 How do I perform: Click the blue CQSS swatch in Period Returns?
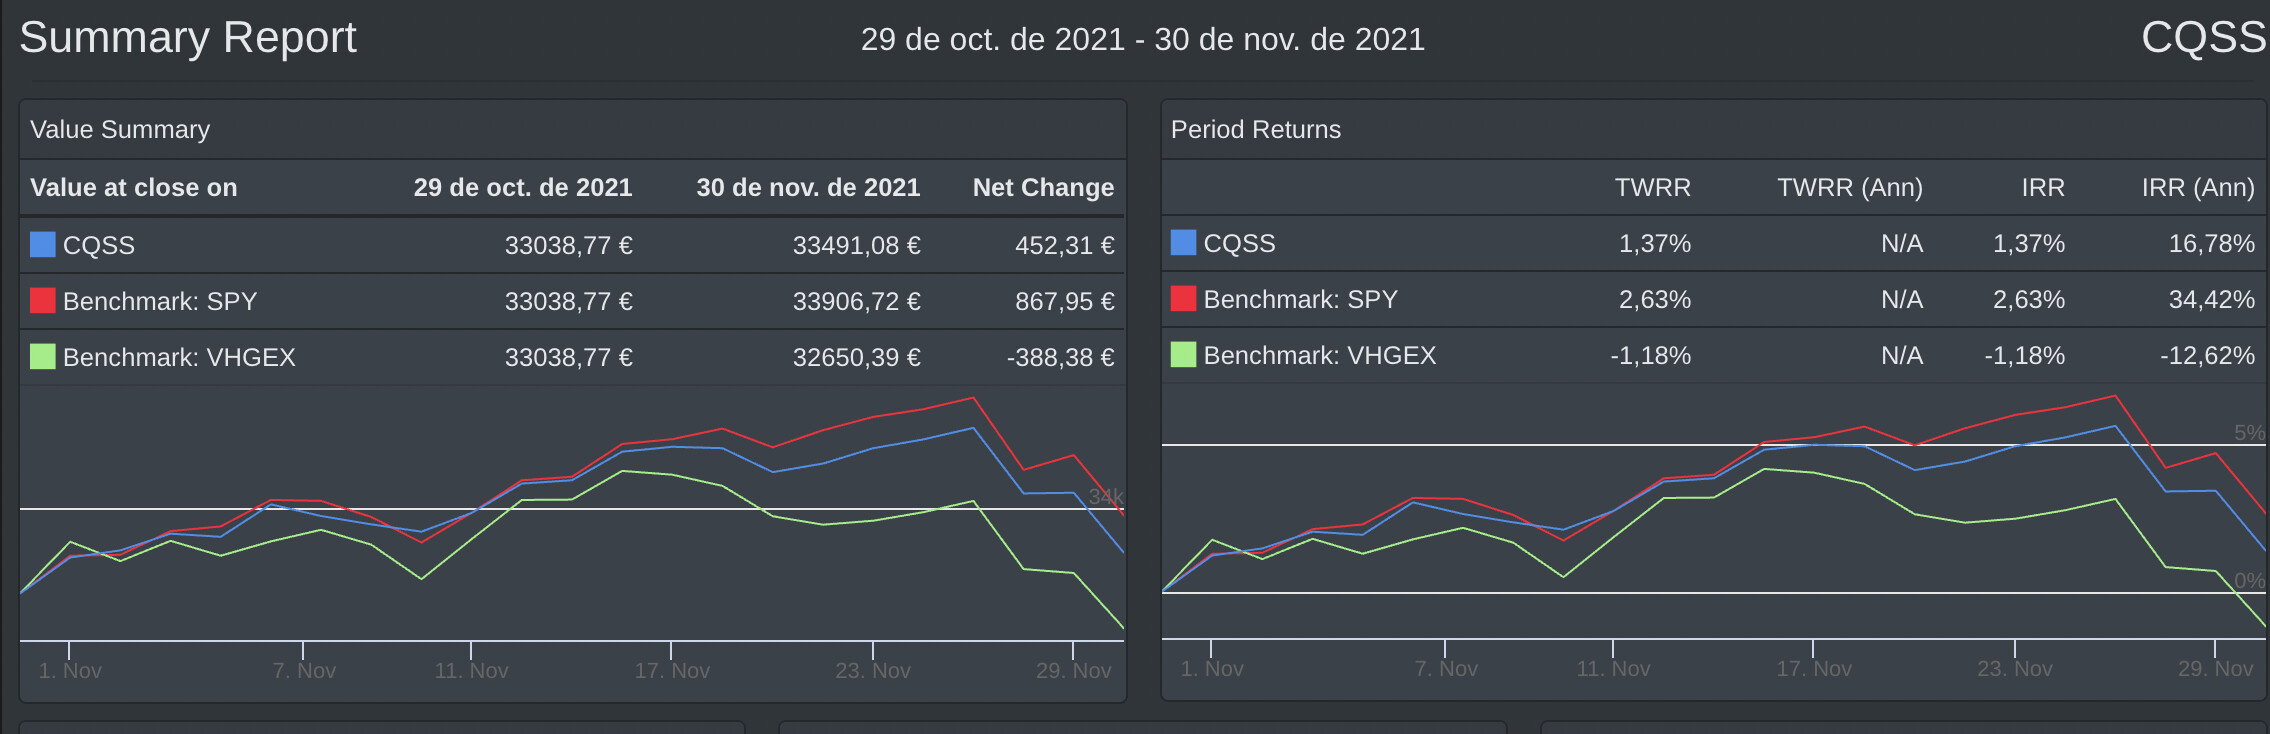[x=1183, y=243]
